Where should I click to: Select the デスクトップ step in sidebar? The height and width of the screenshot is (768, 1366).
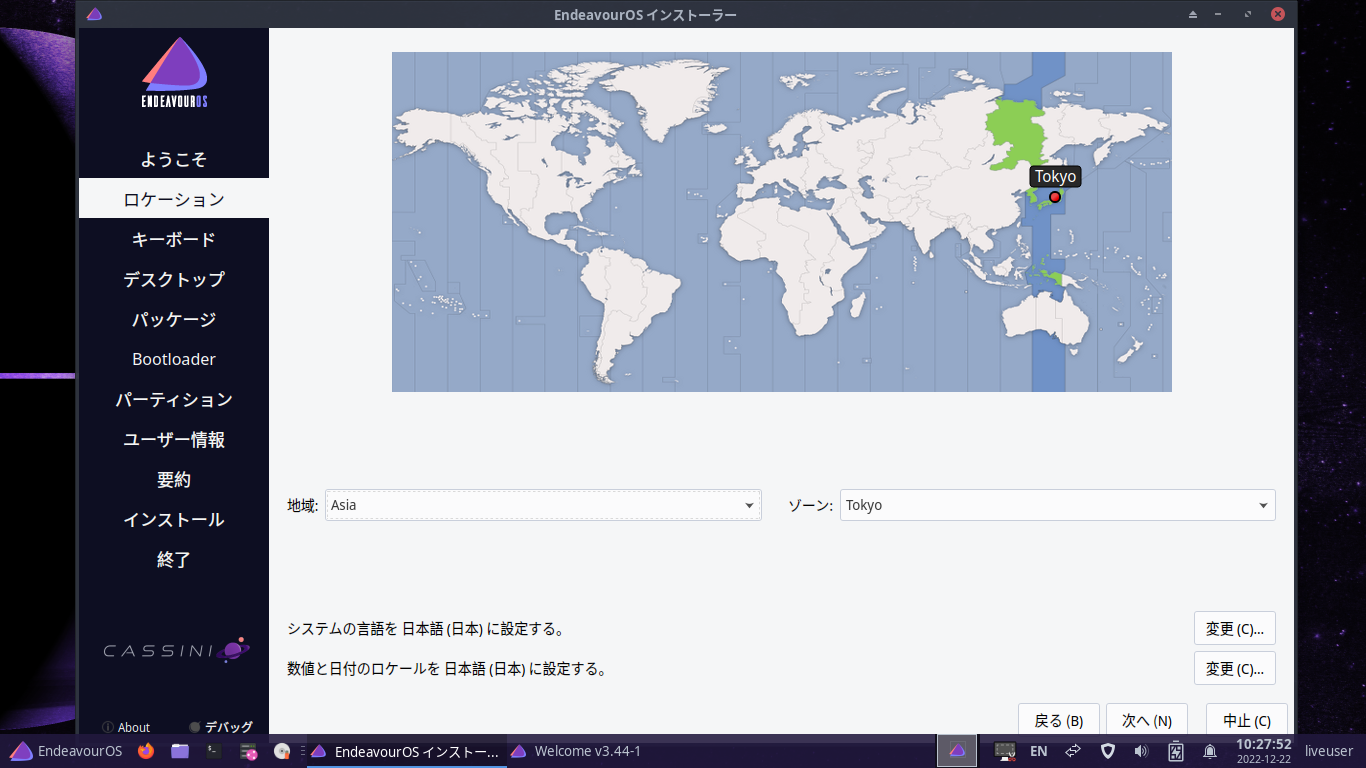coord(174,279)
